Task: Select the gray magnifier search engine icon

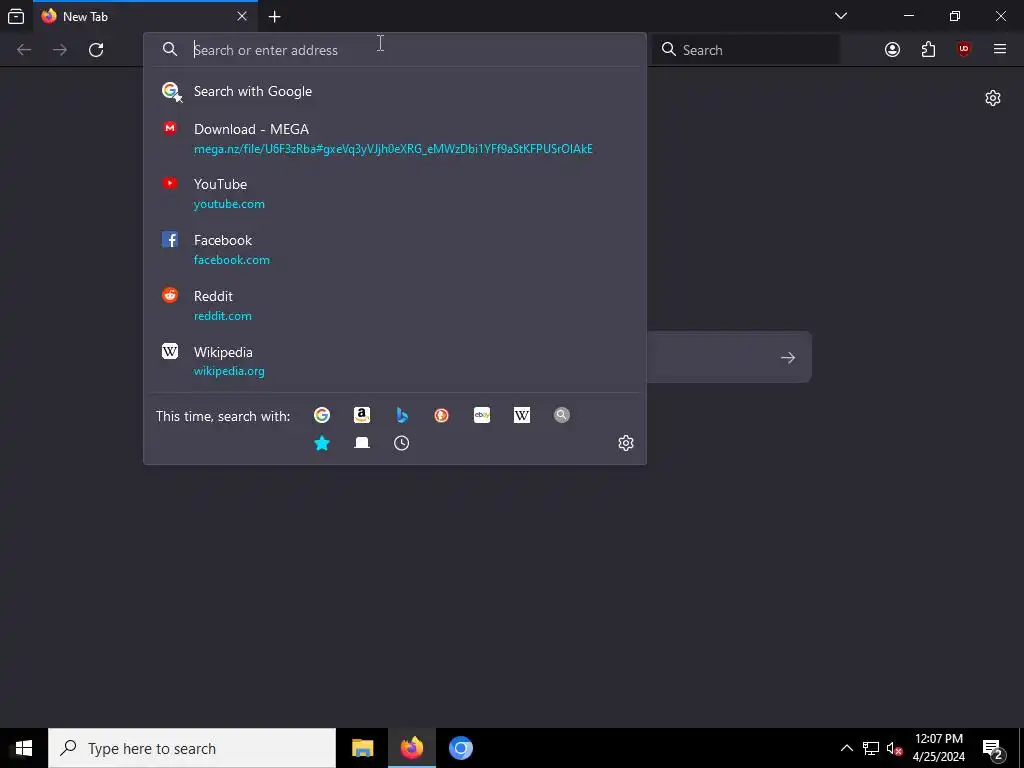Action: pos(562,415)
